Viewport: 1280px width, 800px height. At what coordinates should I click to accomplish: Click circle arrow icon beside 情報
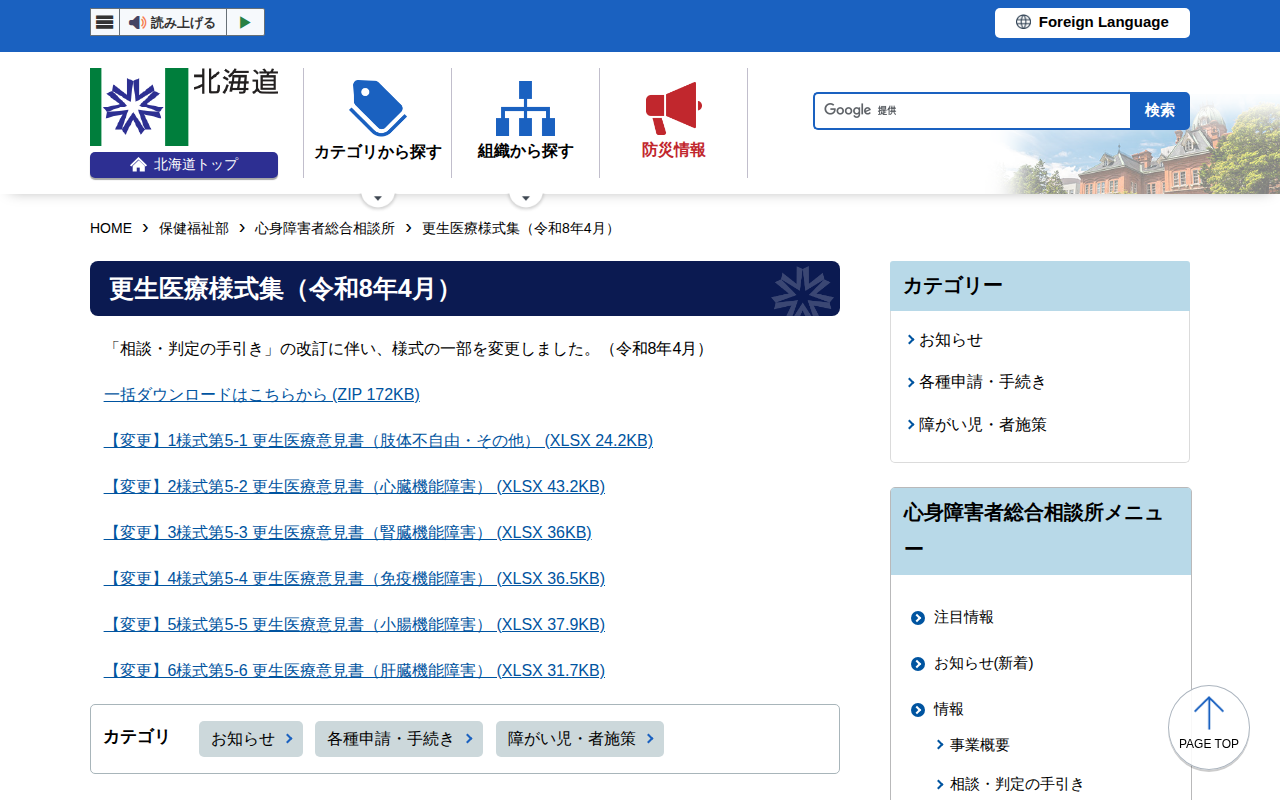[x=918, y=710]
